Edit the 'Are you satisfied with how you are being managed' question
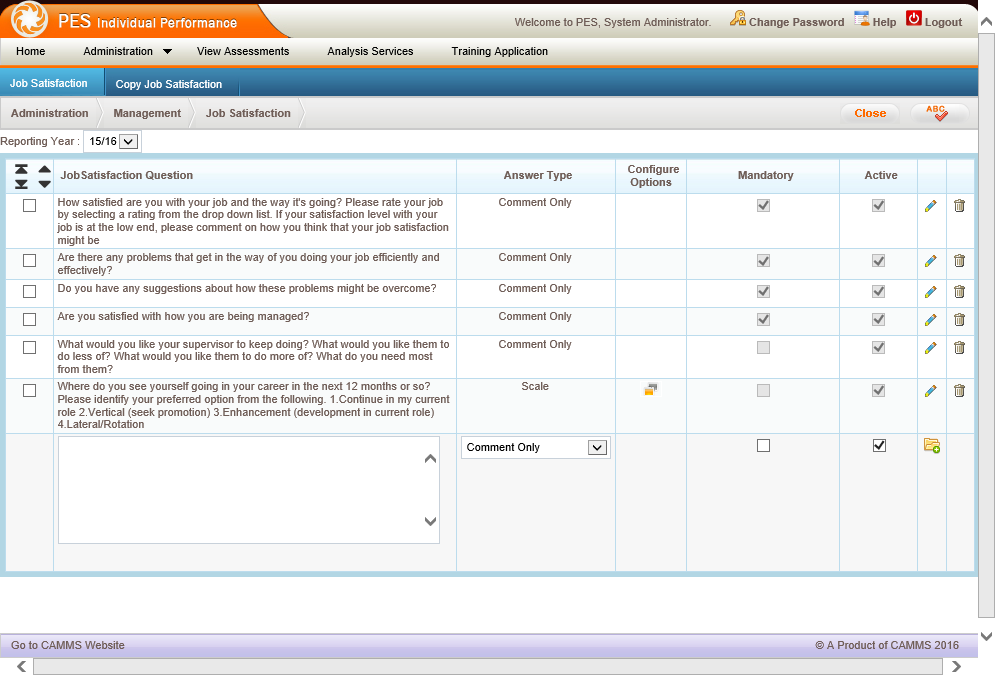The width and height of the screenshot is (995, 675). coord(930,320)
